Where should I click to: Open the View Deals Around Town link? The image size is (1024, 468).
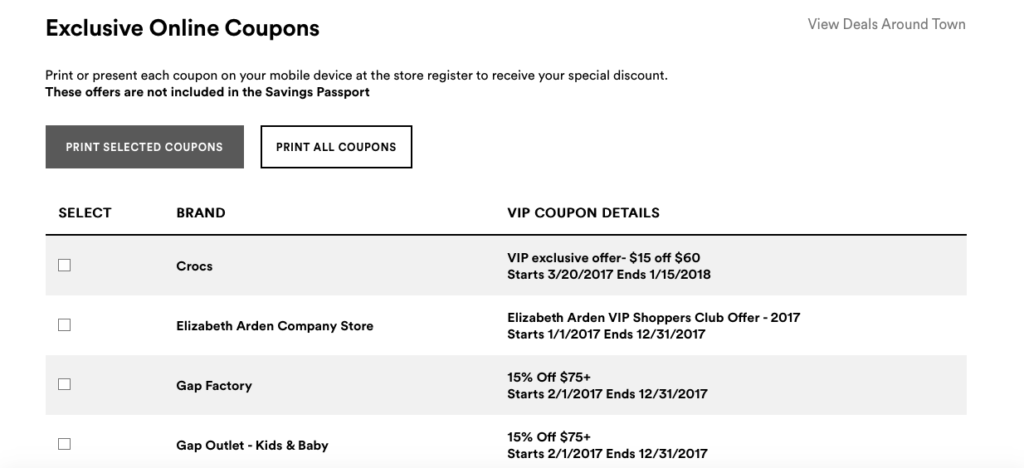click(886, 24)
